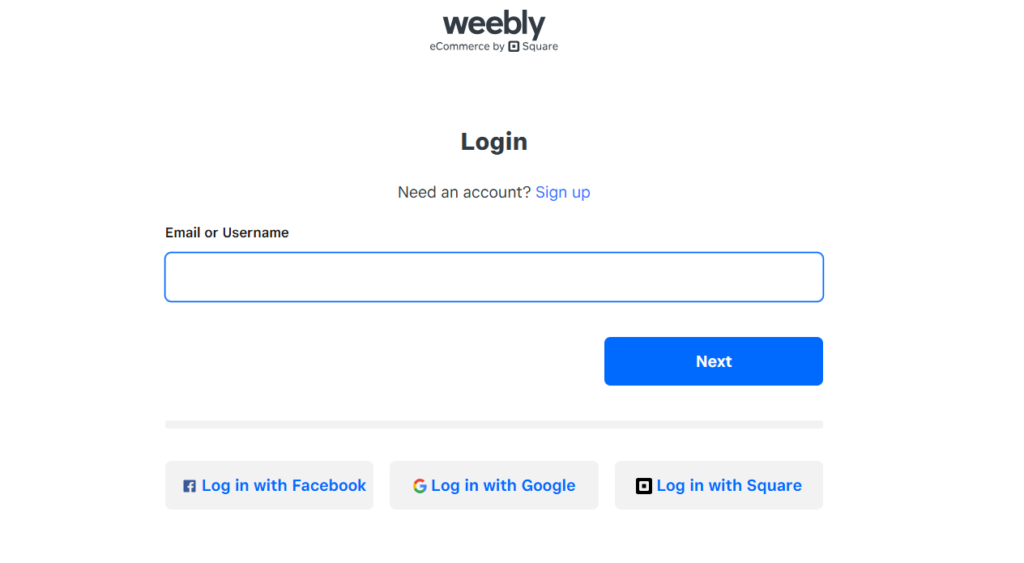
Task: Click the Facebook logo icon
Action: (x=189, y=486)
